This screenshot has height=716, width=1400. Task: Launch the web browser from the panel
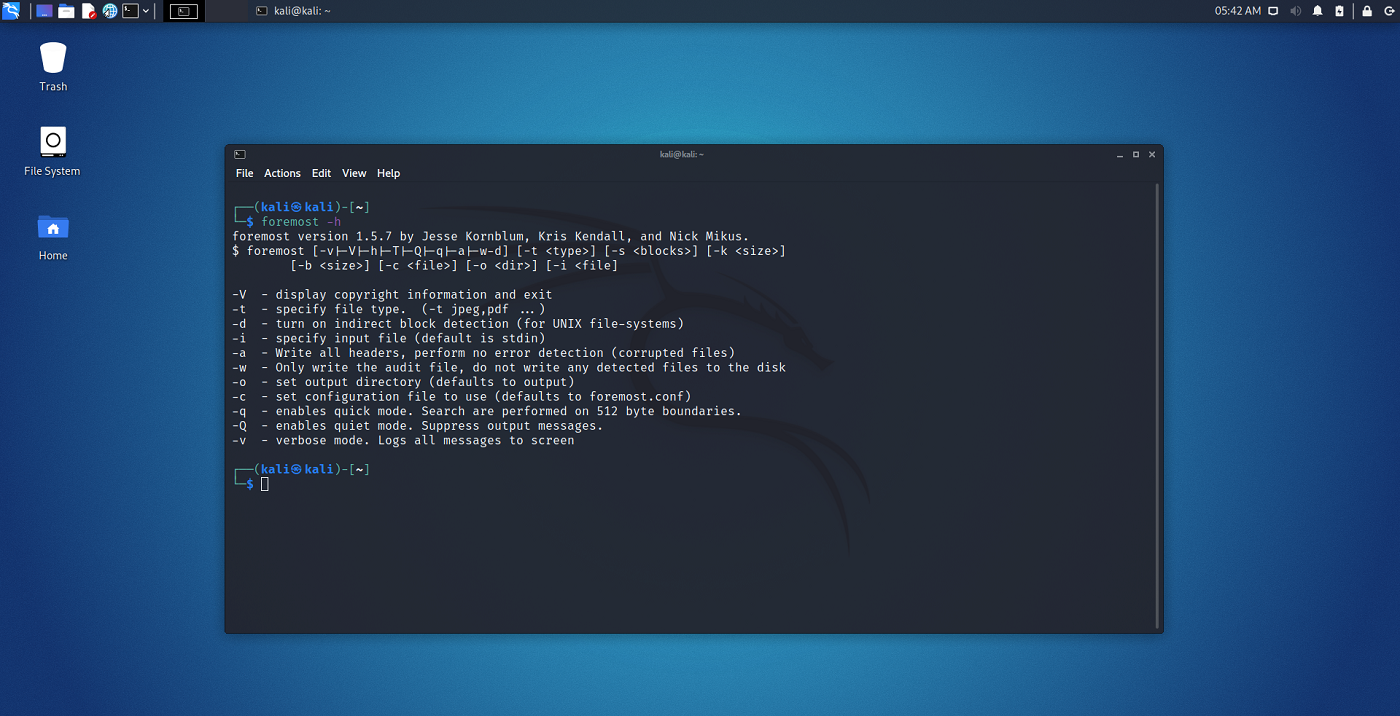click(x=110, y=11)
